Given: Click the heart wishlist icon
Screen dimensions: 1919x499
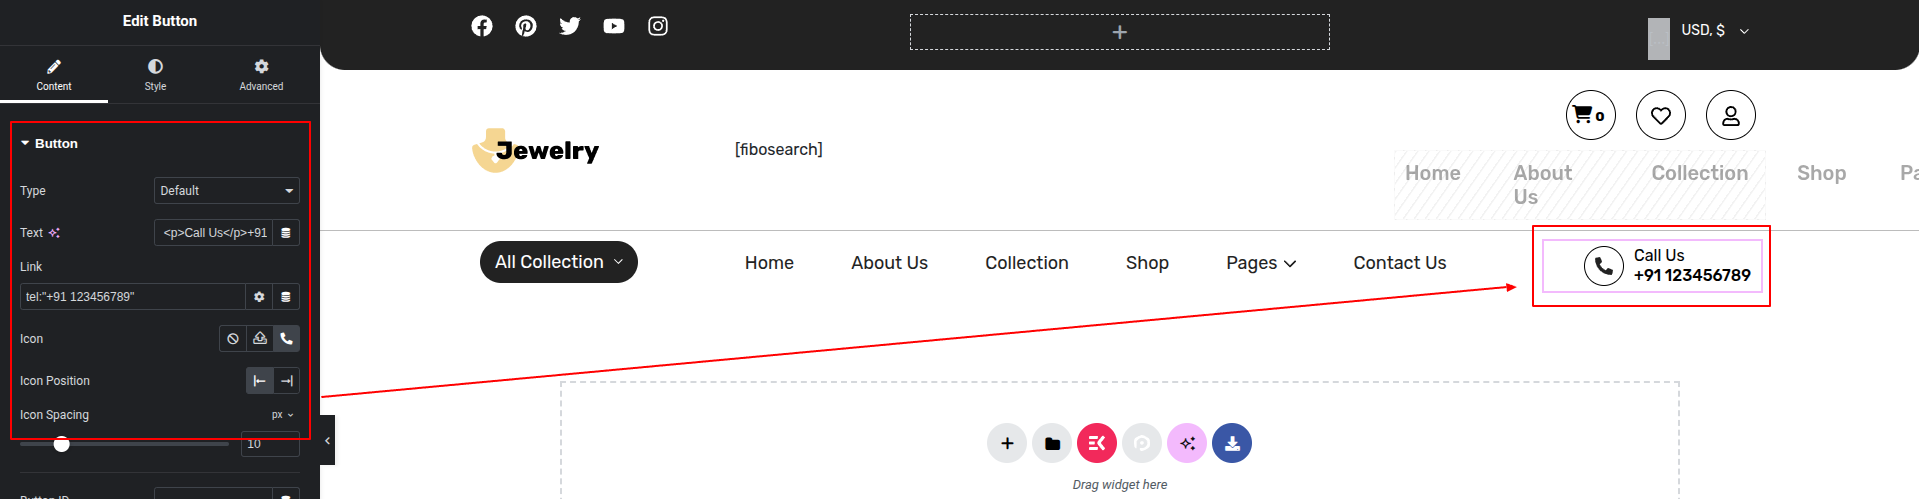Looking at the screenshot, I should point(1661,115).
